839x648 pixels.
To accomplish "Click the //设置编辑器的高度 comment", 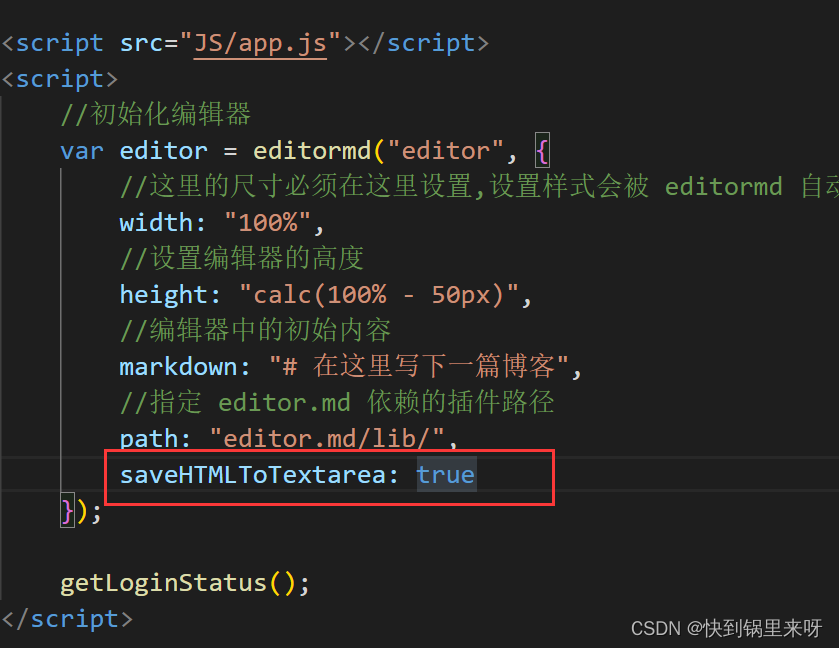I will [x=241, y=258].
